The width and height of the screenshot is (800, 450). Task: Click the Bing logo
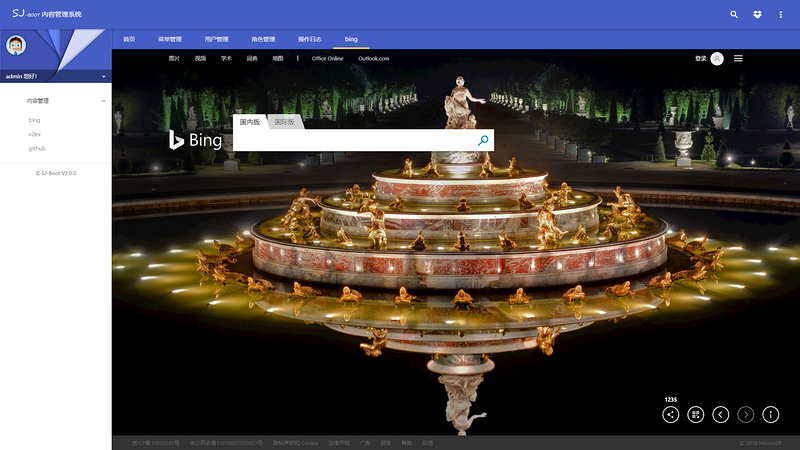click(195, 140)
